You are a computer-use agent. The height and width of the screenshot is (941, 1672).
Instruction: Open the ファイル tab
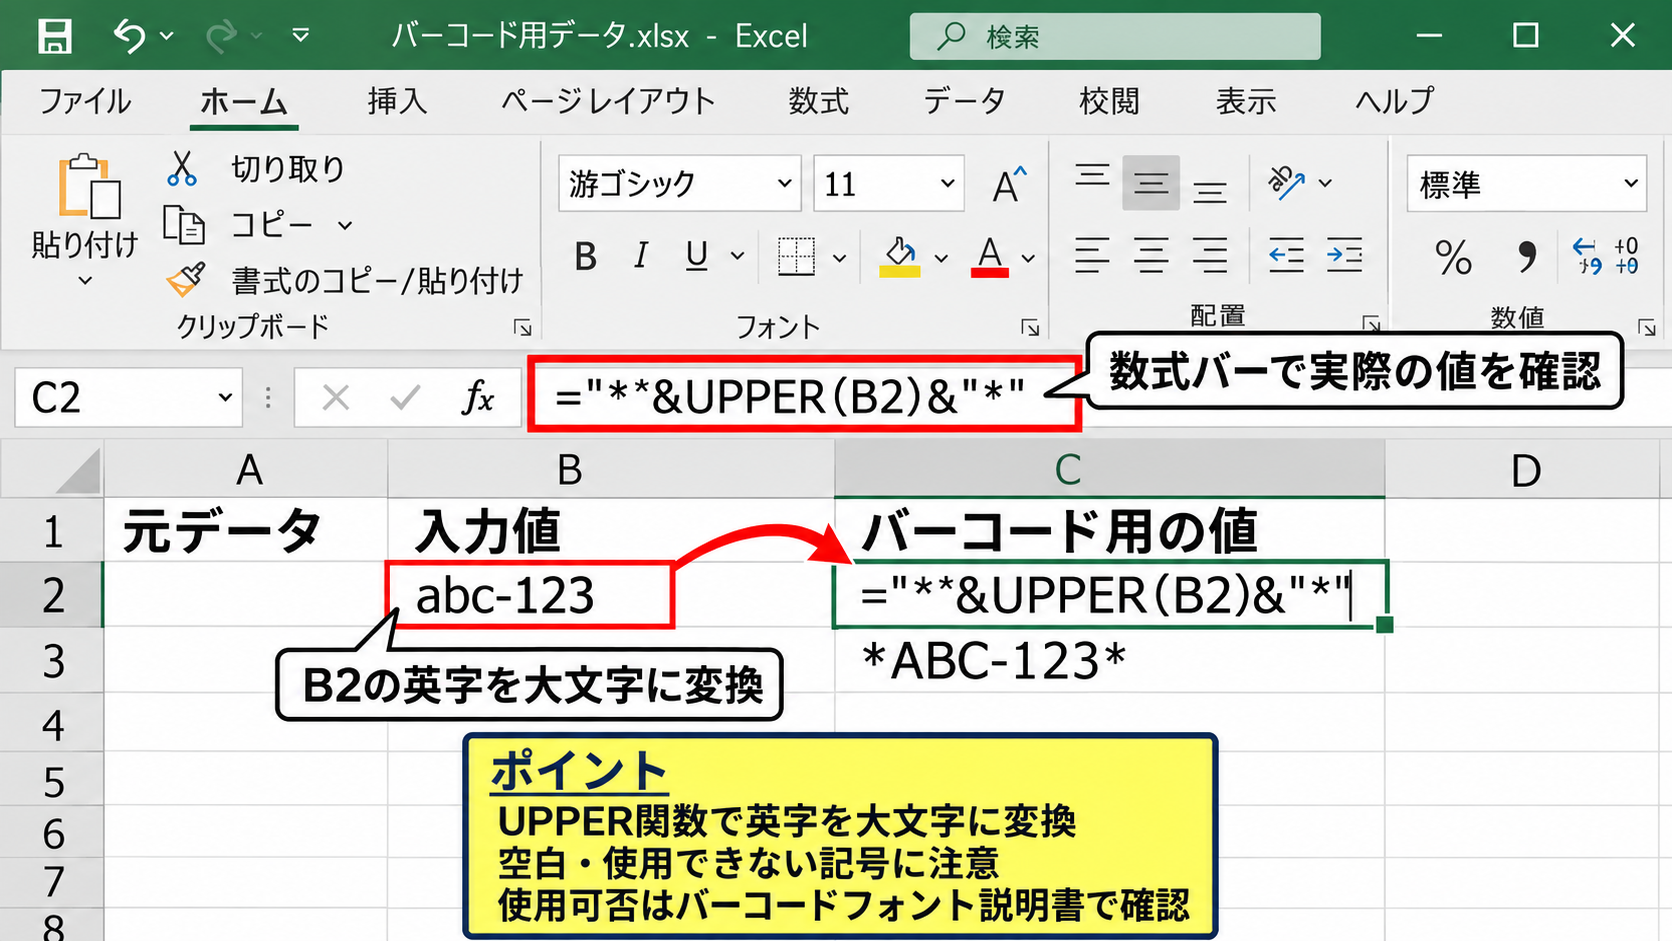85,101
